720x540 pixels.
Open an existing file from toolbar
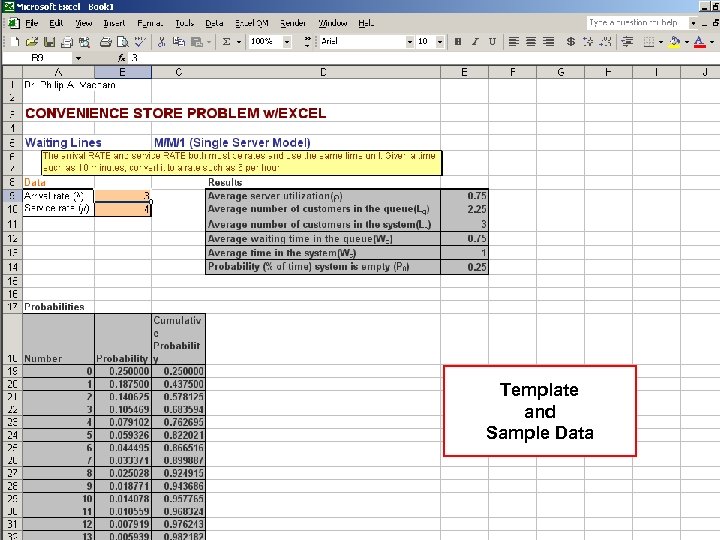click(x=32, y=42)
